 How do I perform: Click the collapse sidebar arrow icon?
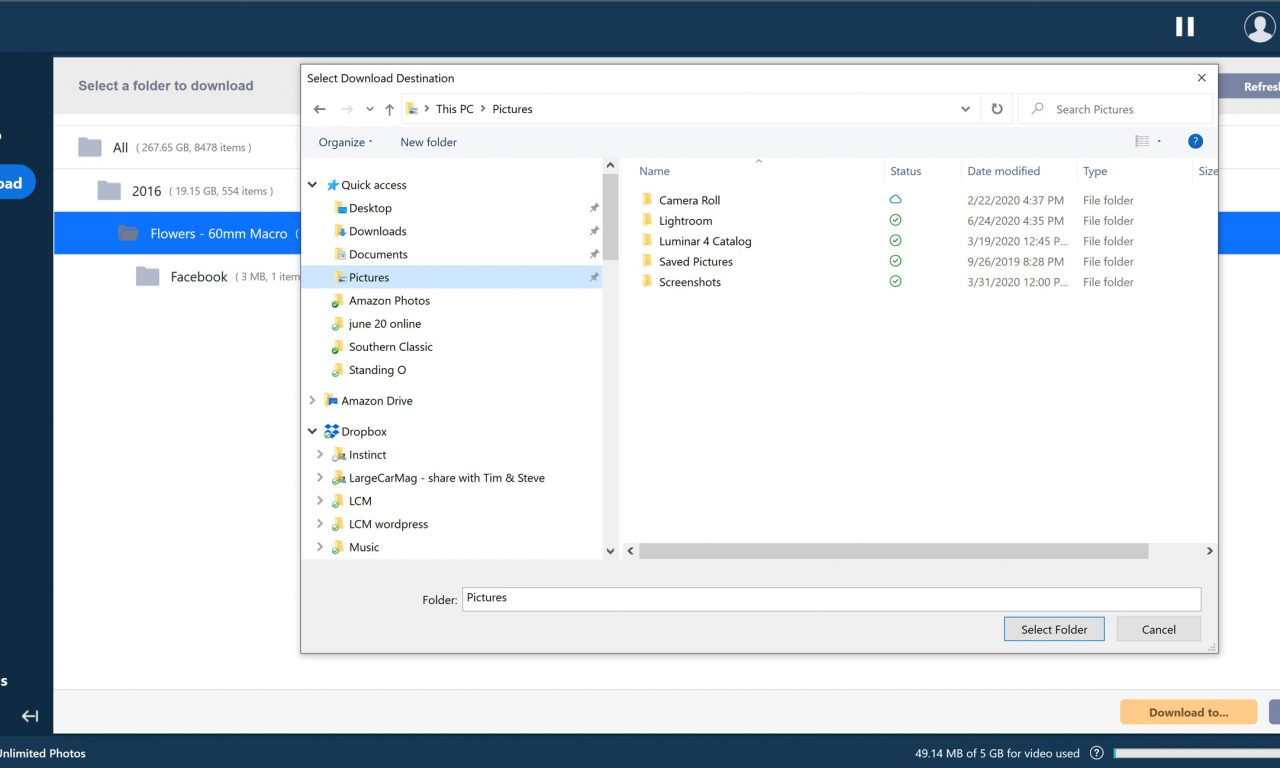point(30,716)
